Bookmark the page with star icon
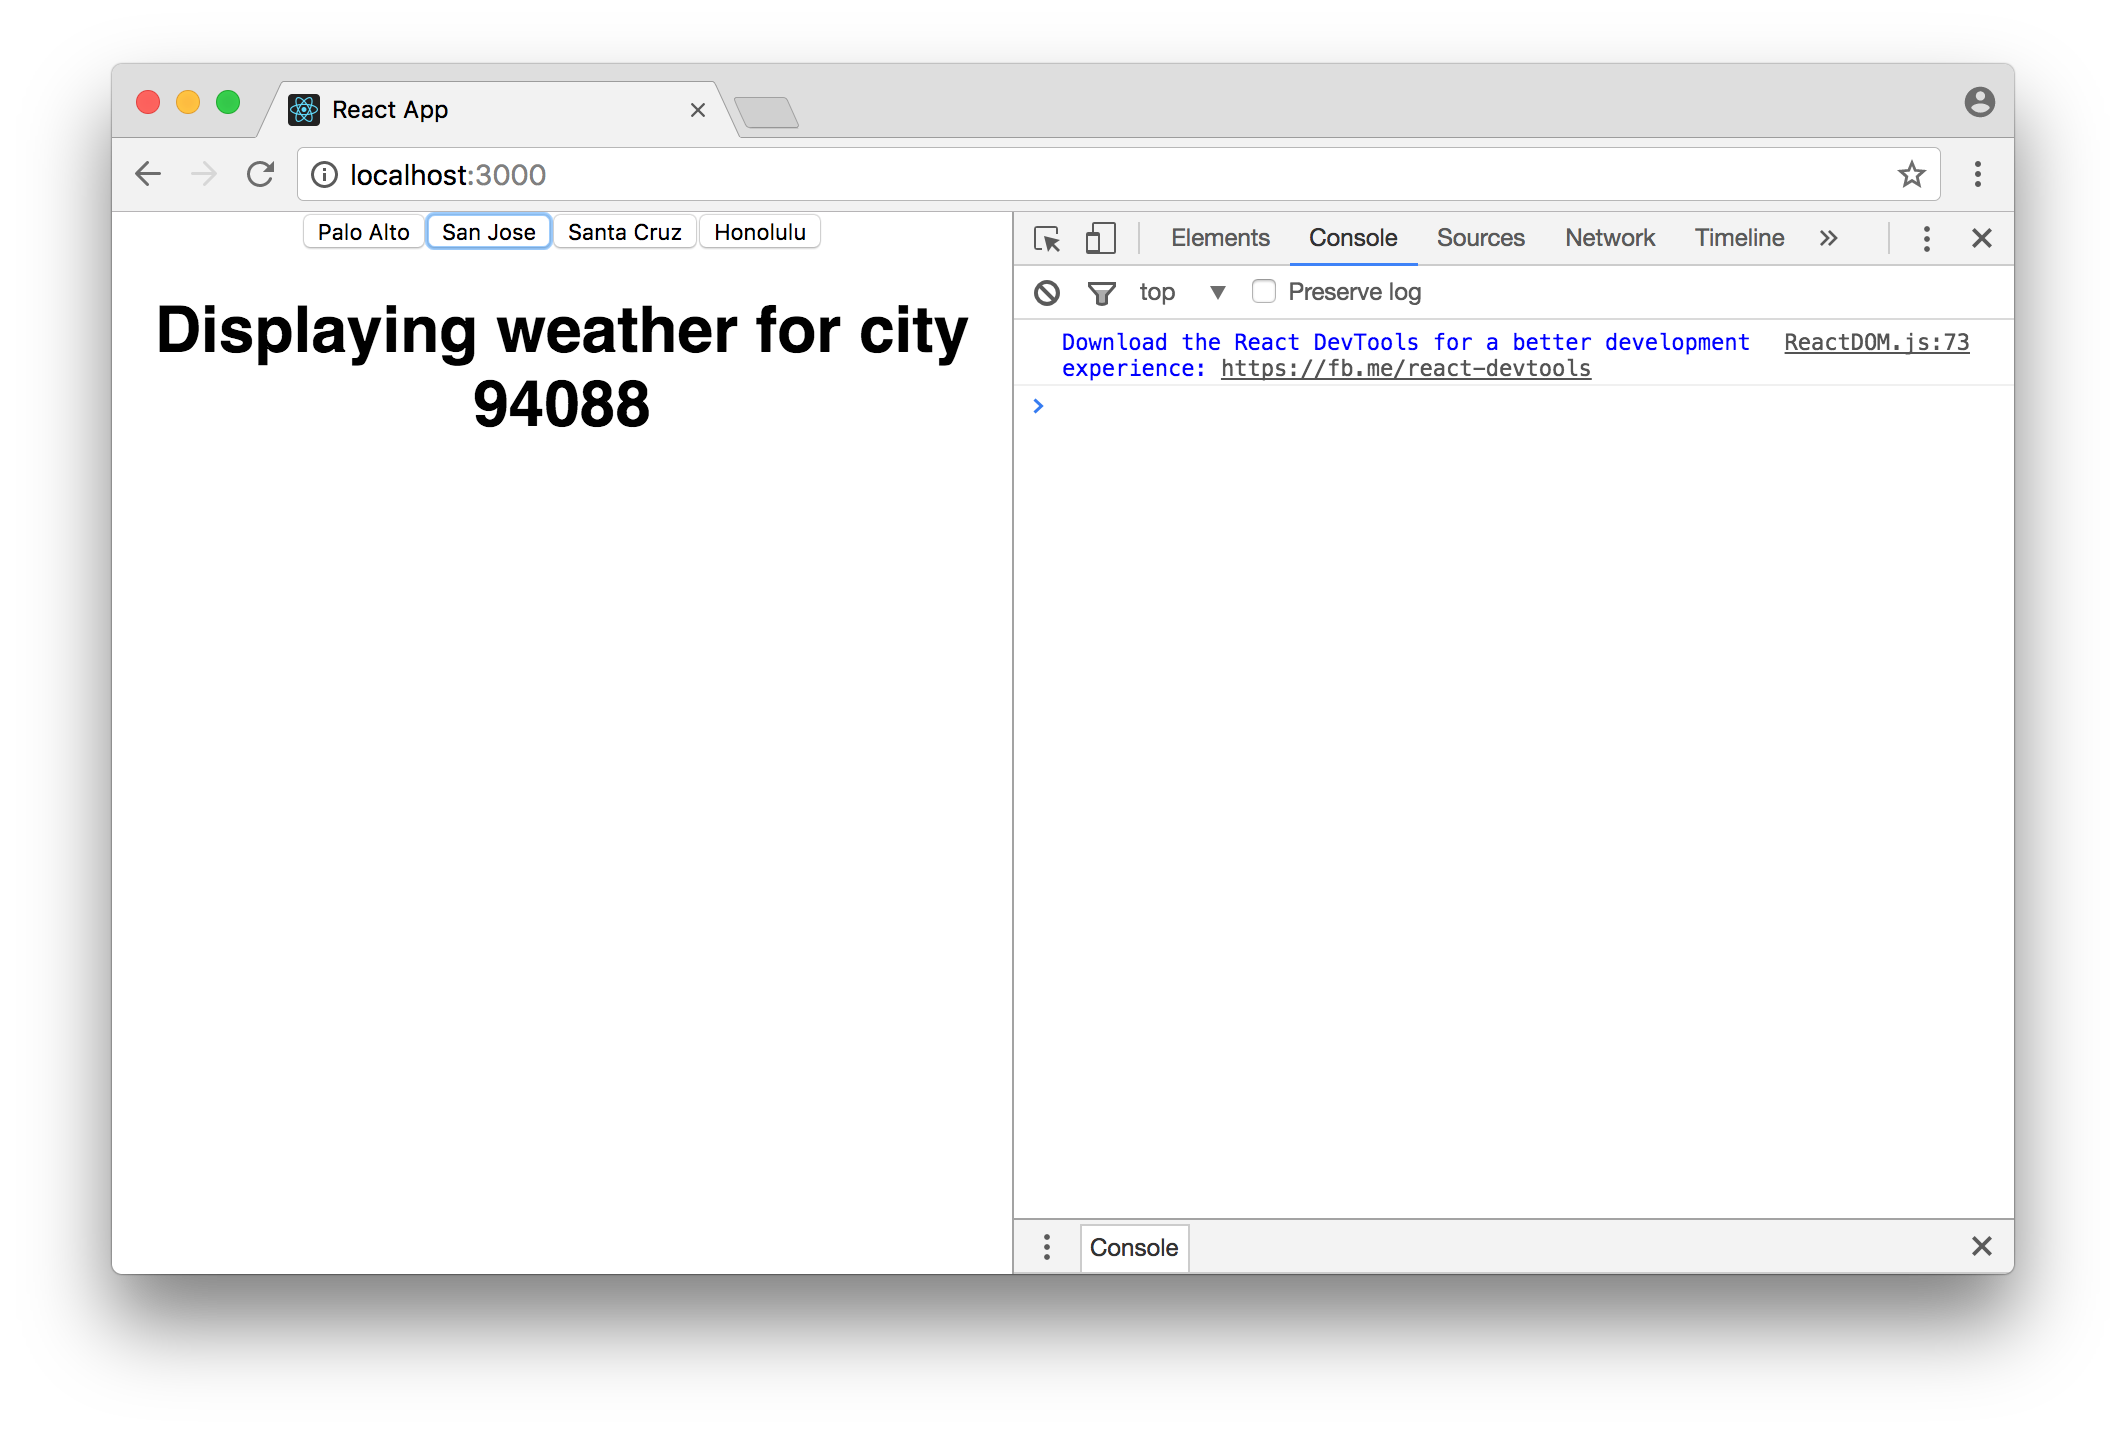Viewport: 2126px width, 1434px height. [x=1911, y=174]
